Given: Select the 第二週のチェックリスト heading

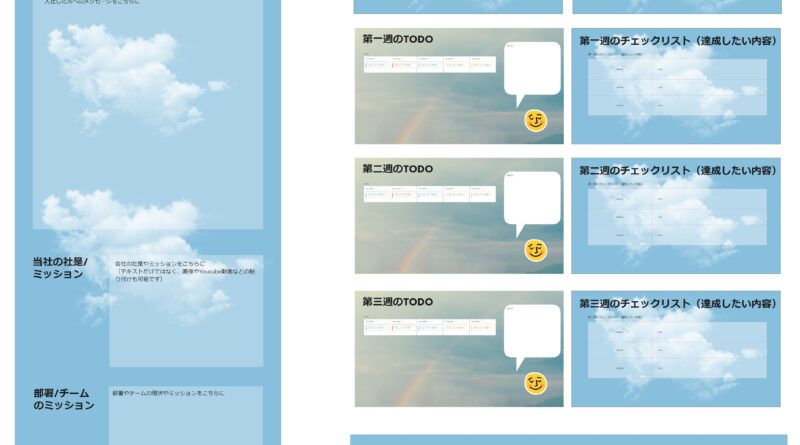Looking at the screenshot, I should (678, 170).
